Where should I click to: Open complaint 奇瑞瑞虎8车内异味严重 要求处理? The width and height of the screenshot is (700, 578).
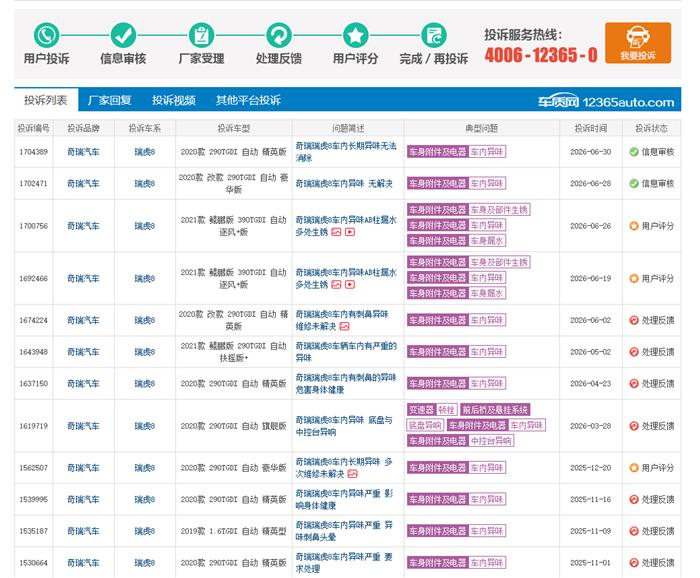point(344,563)
